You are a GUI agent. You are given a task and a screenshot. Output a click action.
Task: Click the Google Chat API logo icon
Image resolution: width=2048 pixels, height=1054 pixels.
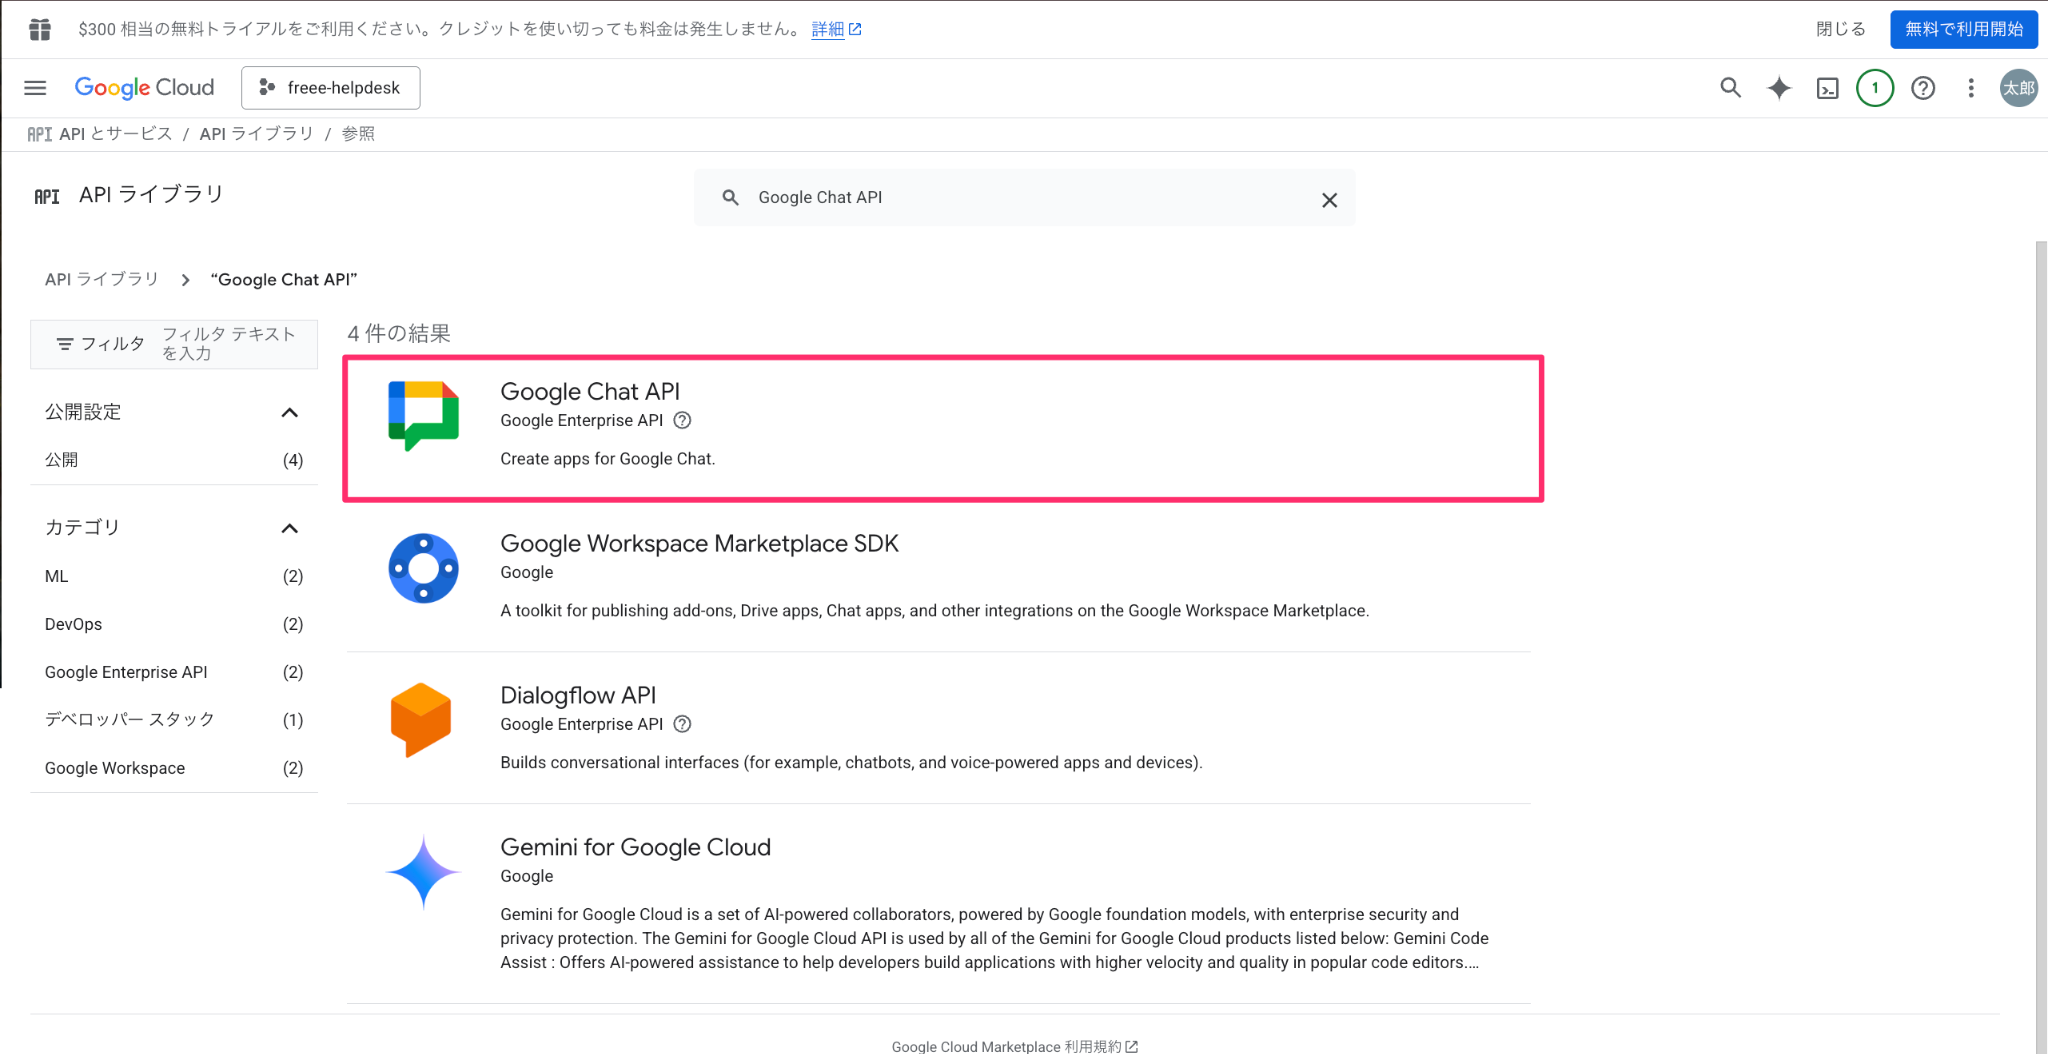tap(423, 415)
